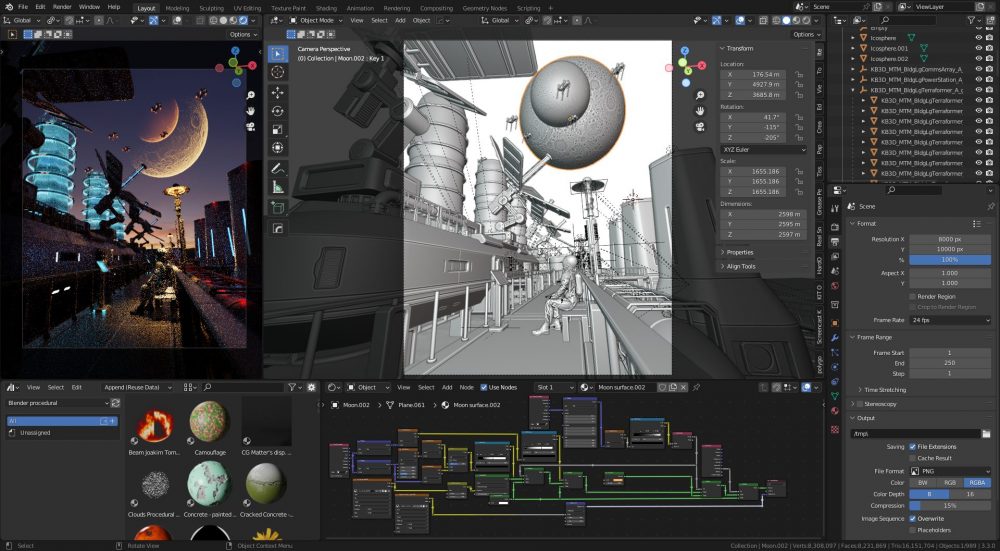Switch to the Scripting workspace tab
This screenshot has width=1000, height=551.
(528, 8)
